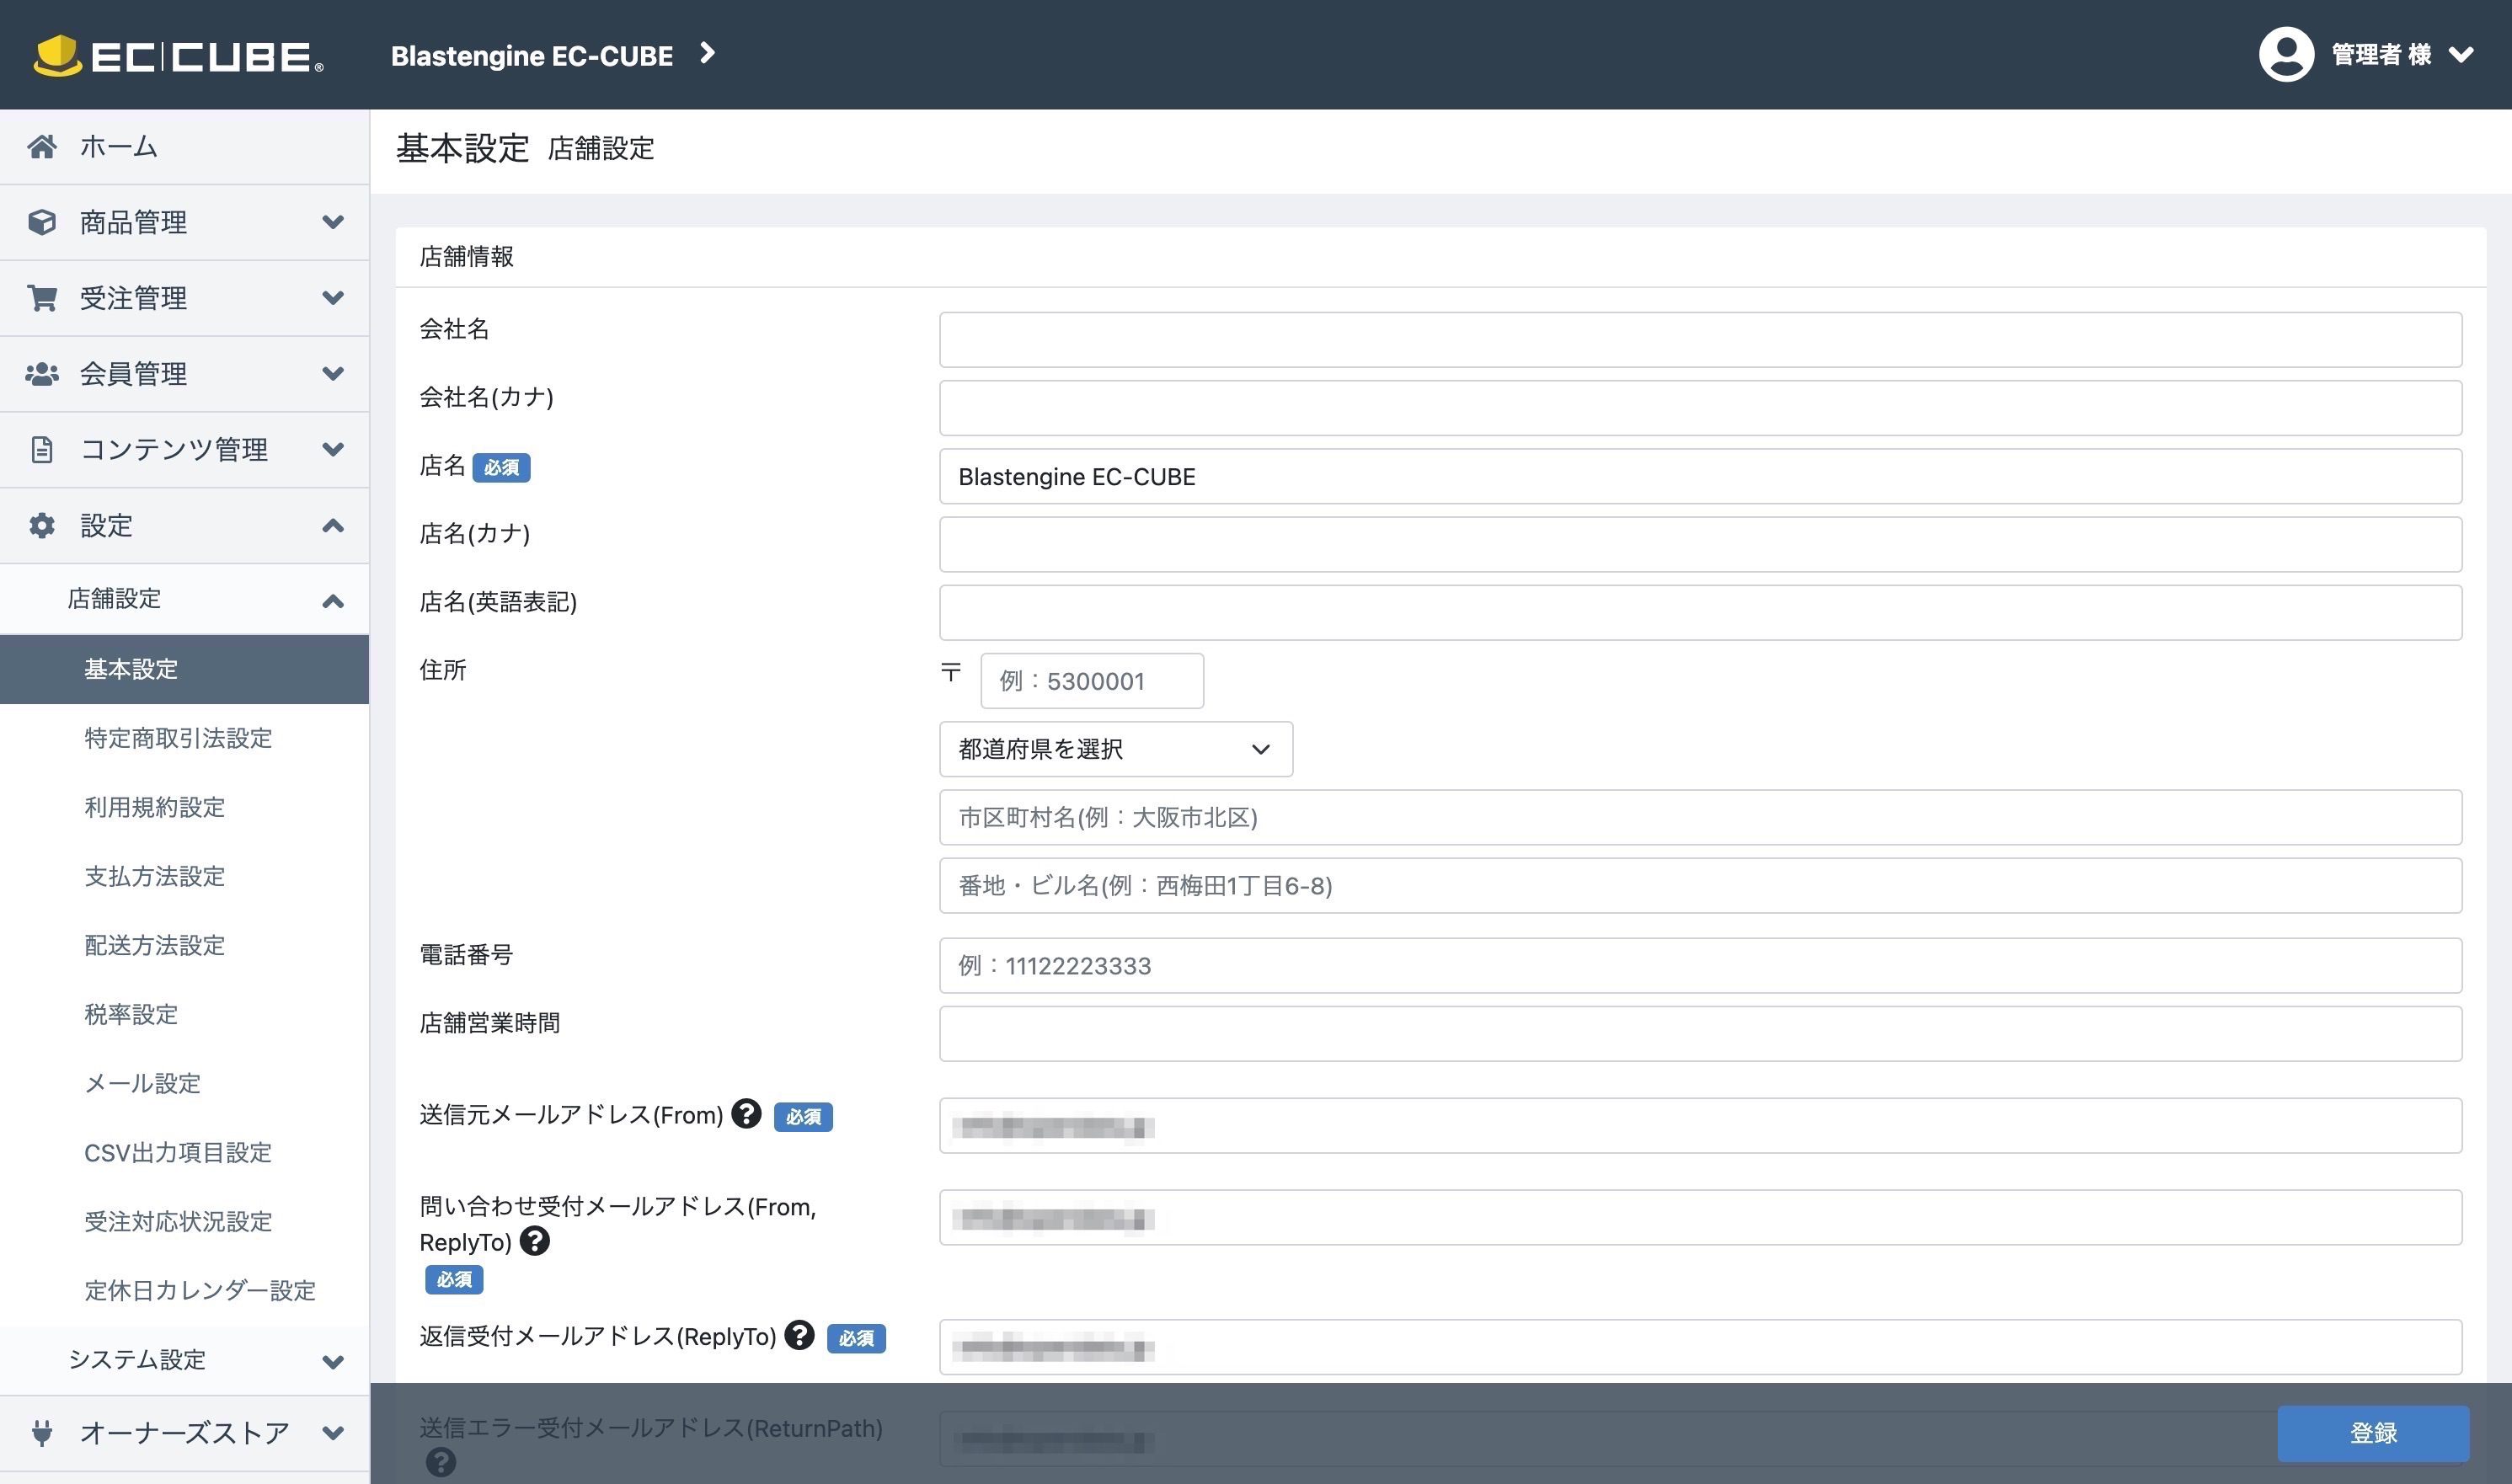Click the product management box icon
The width and height of the screenshot is (2512, 1484).
coord(42,222)
